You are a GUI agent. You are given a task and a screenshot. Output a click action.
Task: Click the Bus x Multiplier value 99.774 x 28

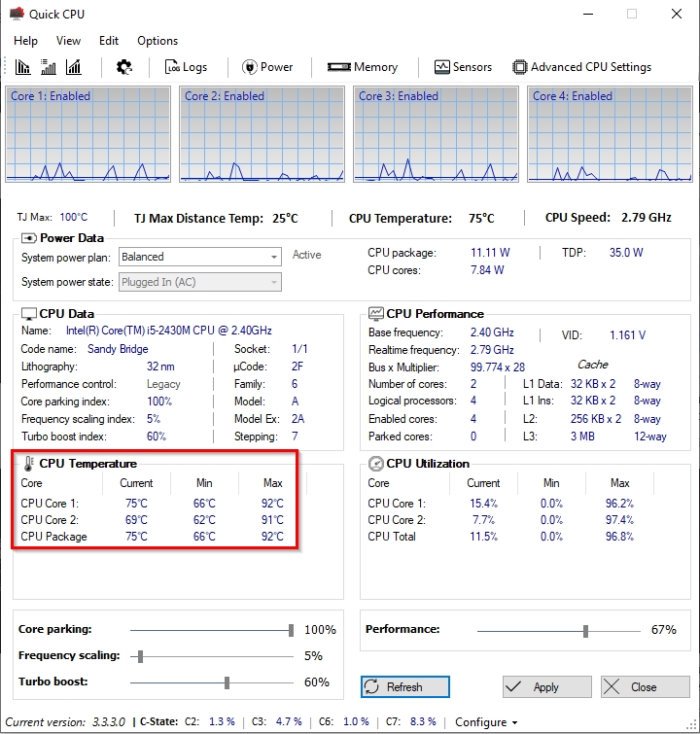click(498, 367)
